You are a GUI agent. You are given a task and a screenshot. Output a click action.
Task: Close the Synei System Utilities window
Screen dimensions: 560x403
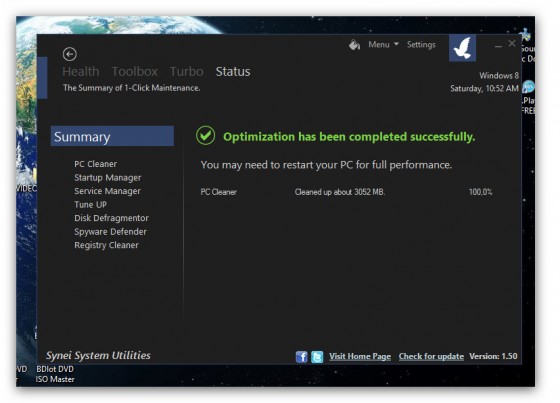pos(512,43)
